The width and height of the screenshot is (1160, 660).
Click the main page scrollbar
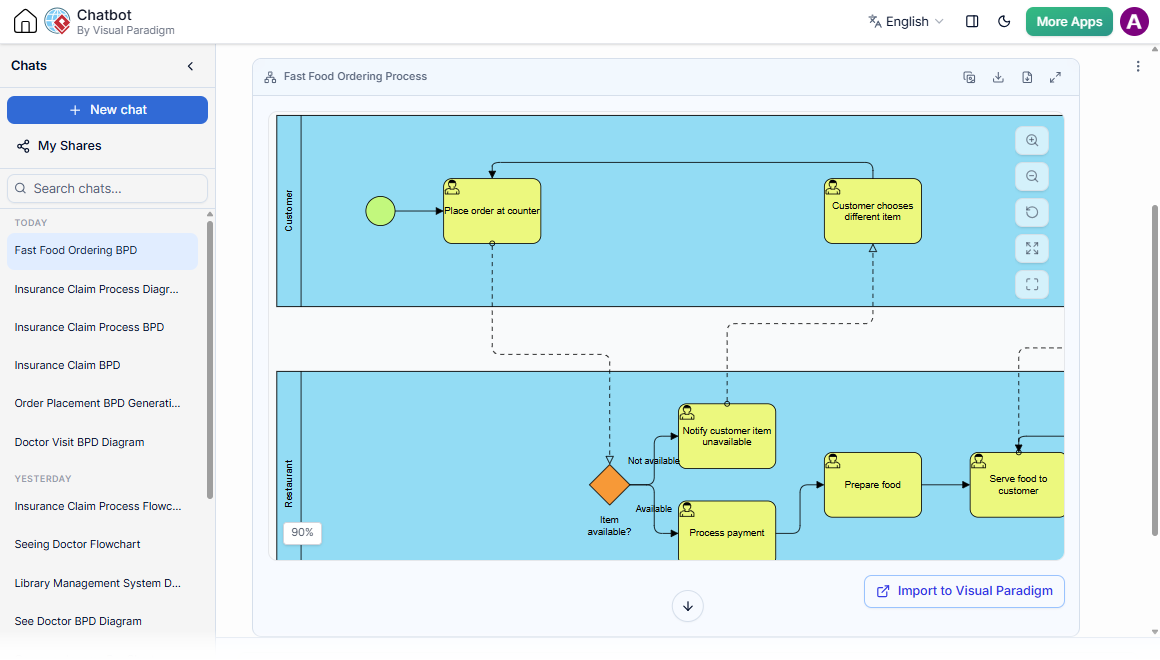point(1155,370)
